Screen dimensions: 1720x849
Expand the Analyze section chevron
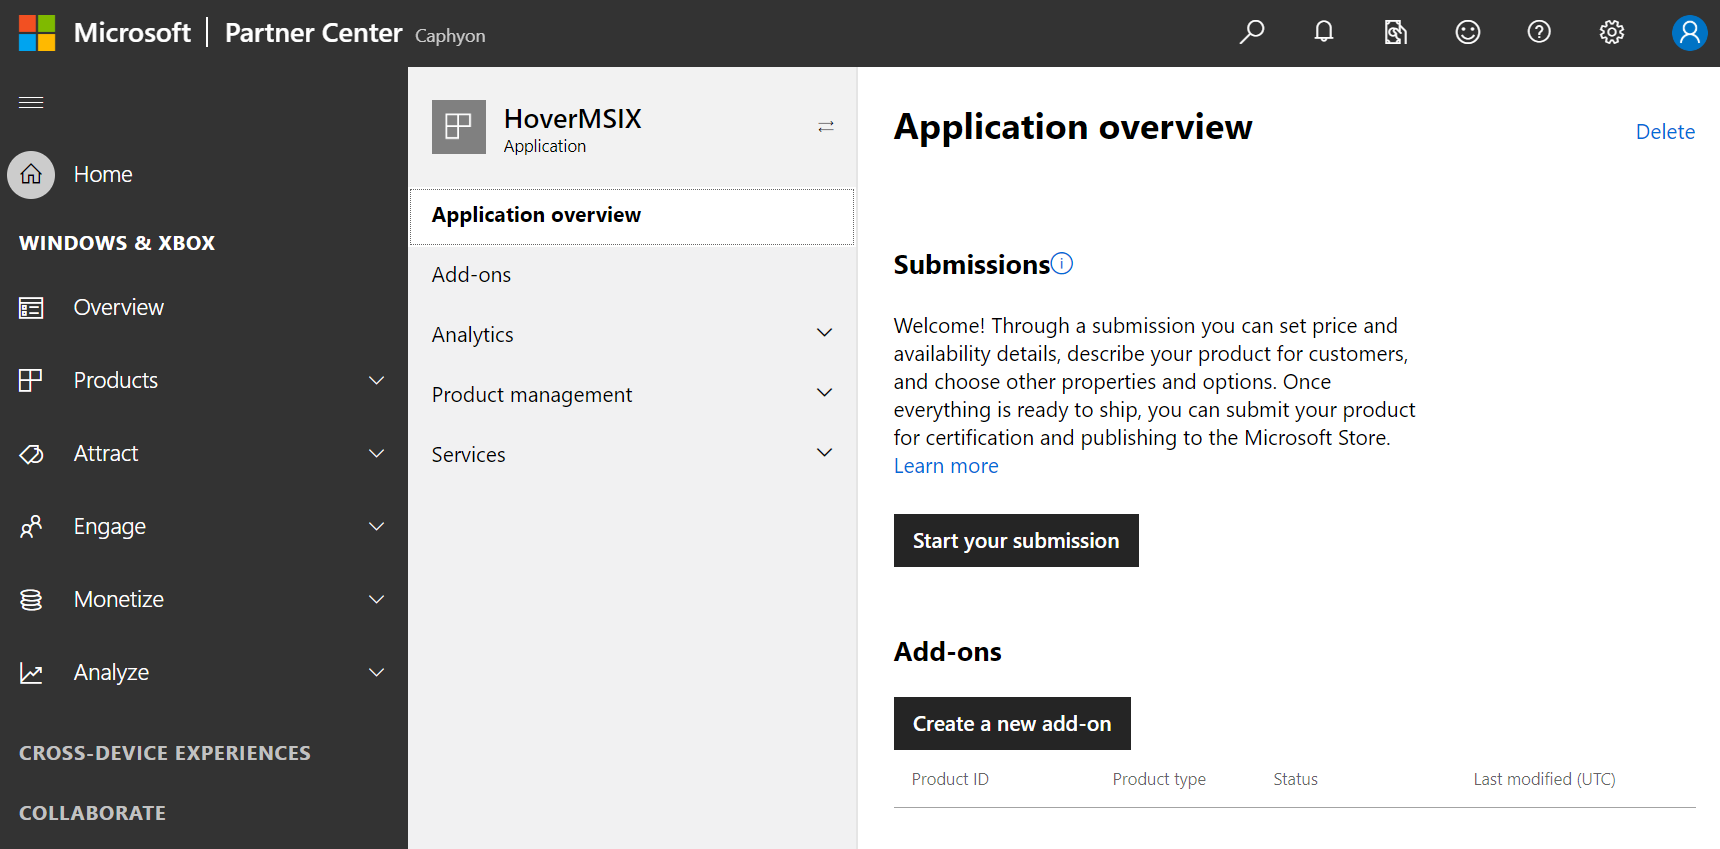(x=377, y=672)
